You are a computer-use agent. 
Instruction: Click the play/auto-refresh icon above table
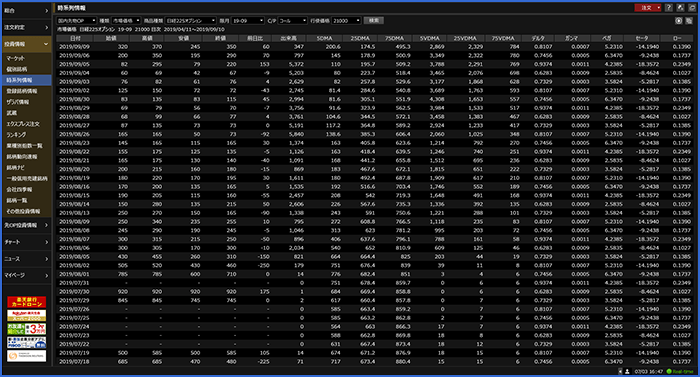(679, 21)
